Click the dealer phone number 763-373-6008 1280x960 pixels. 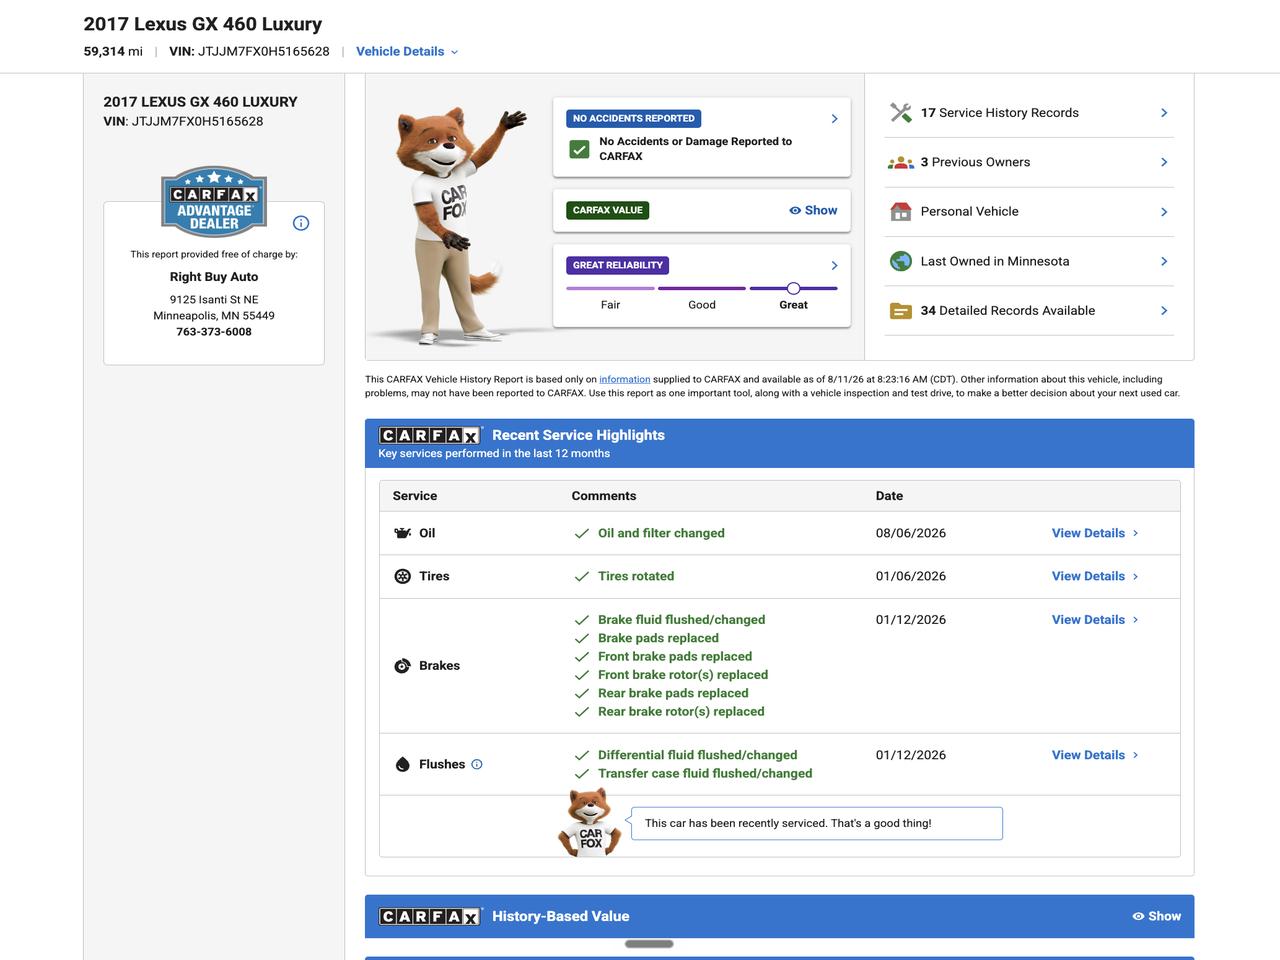(214, 332)
